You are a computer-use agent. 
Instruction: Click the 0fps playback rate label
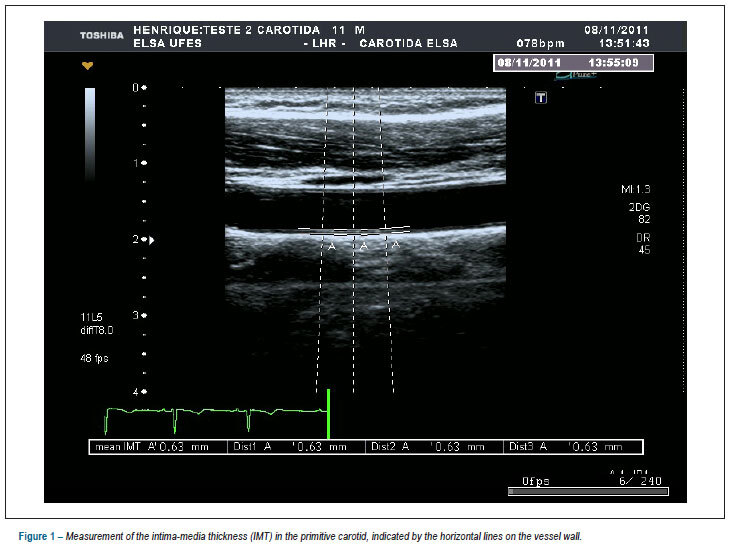[x=535, y=481]
